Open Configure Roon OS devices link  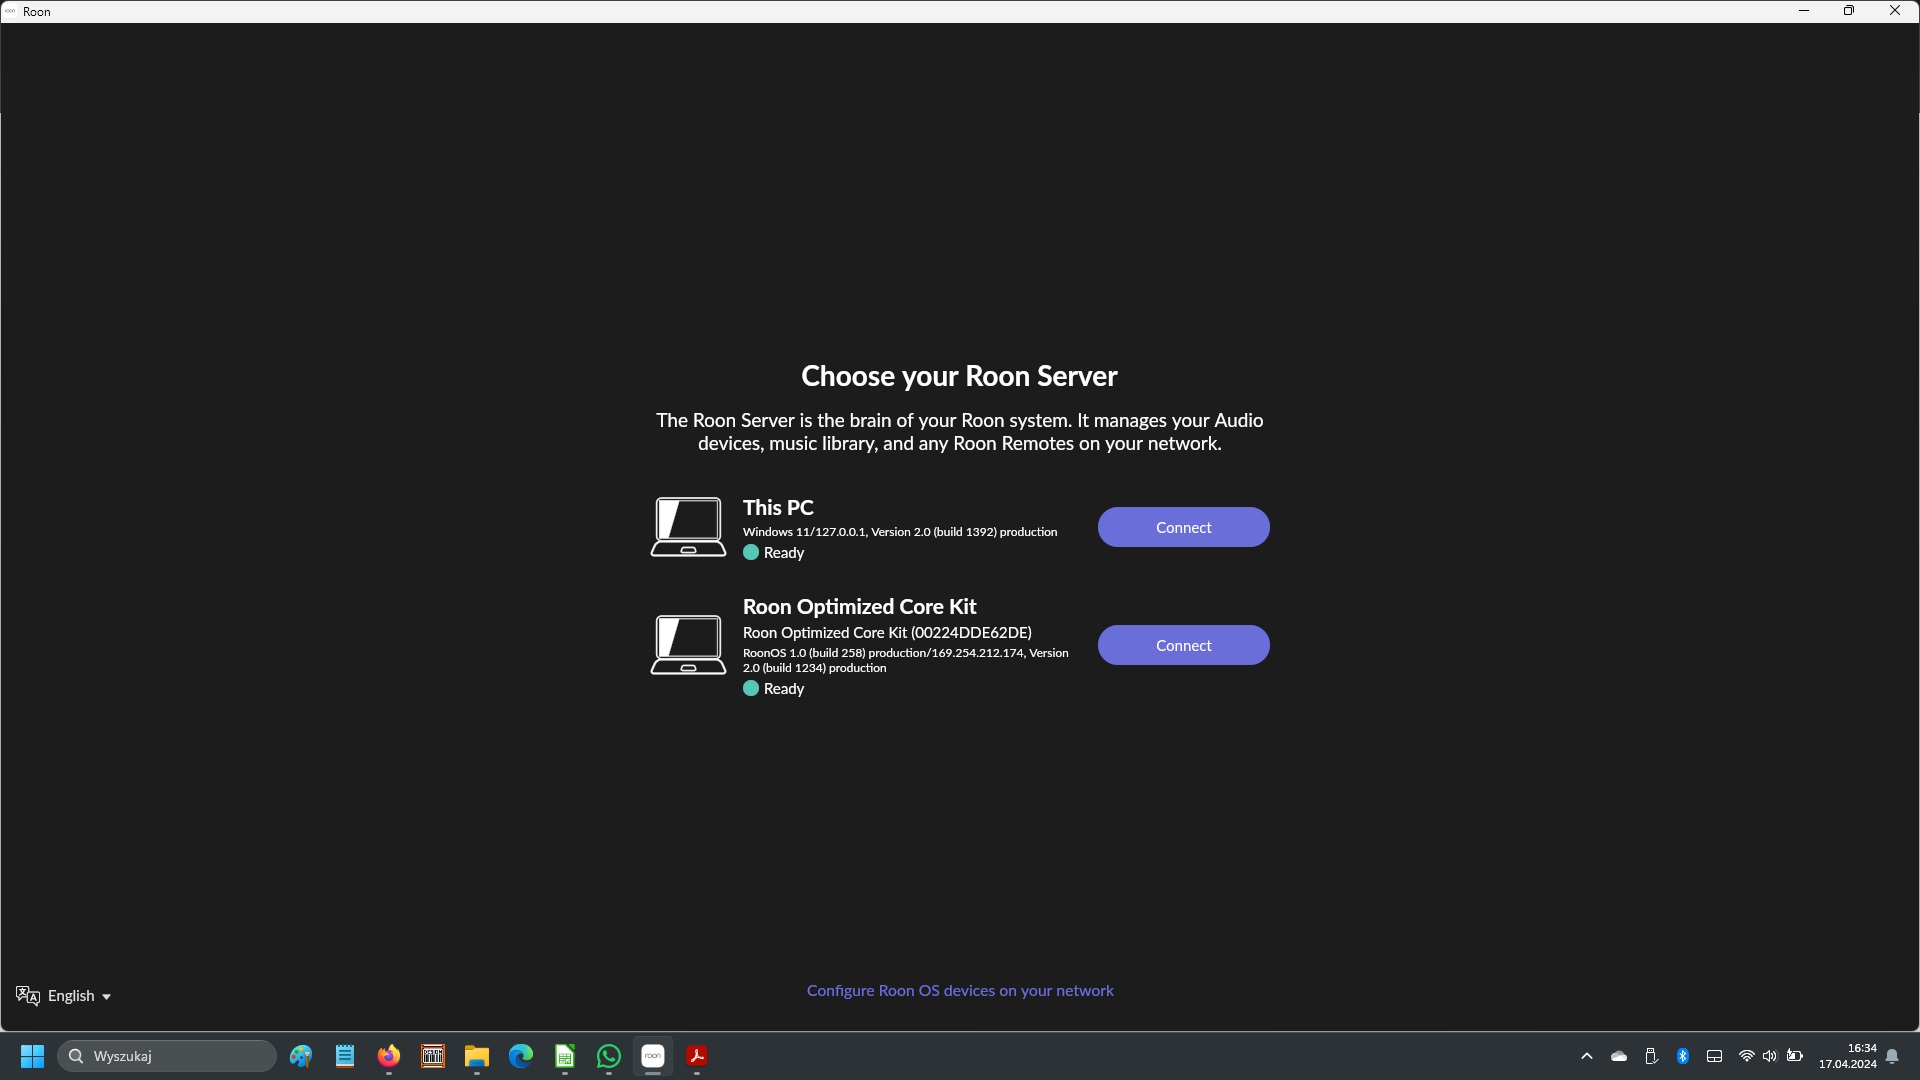pos(960,990)
